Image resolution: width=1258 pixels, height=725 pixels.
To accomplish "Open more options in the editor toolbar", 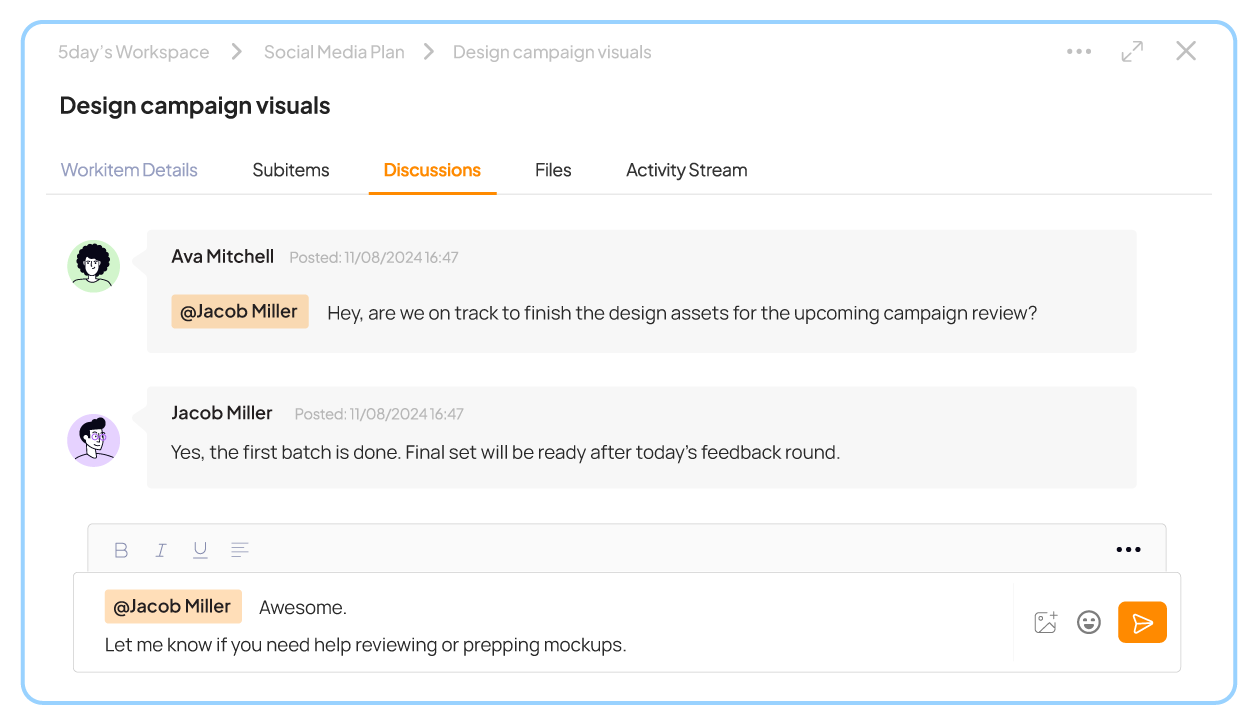I will [1128, 549].
